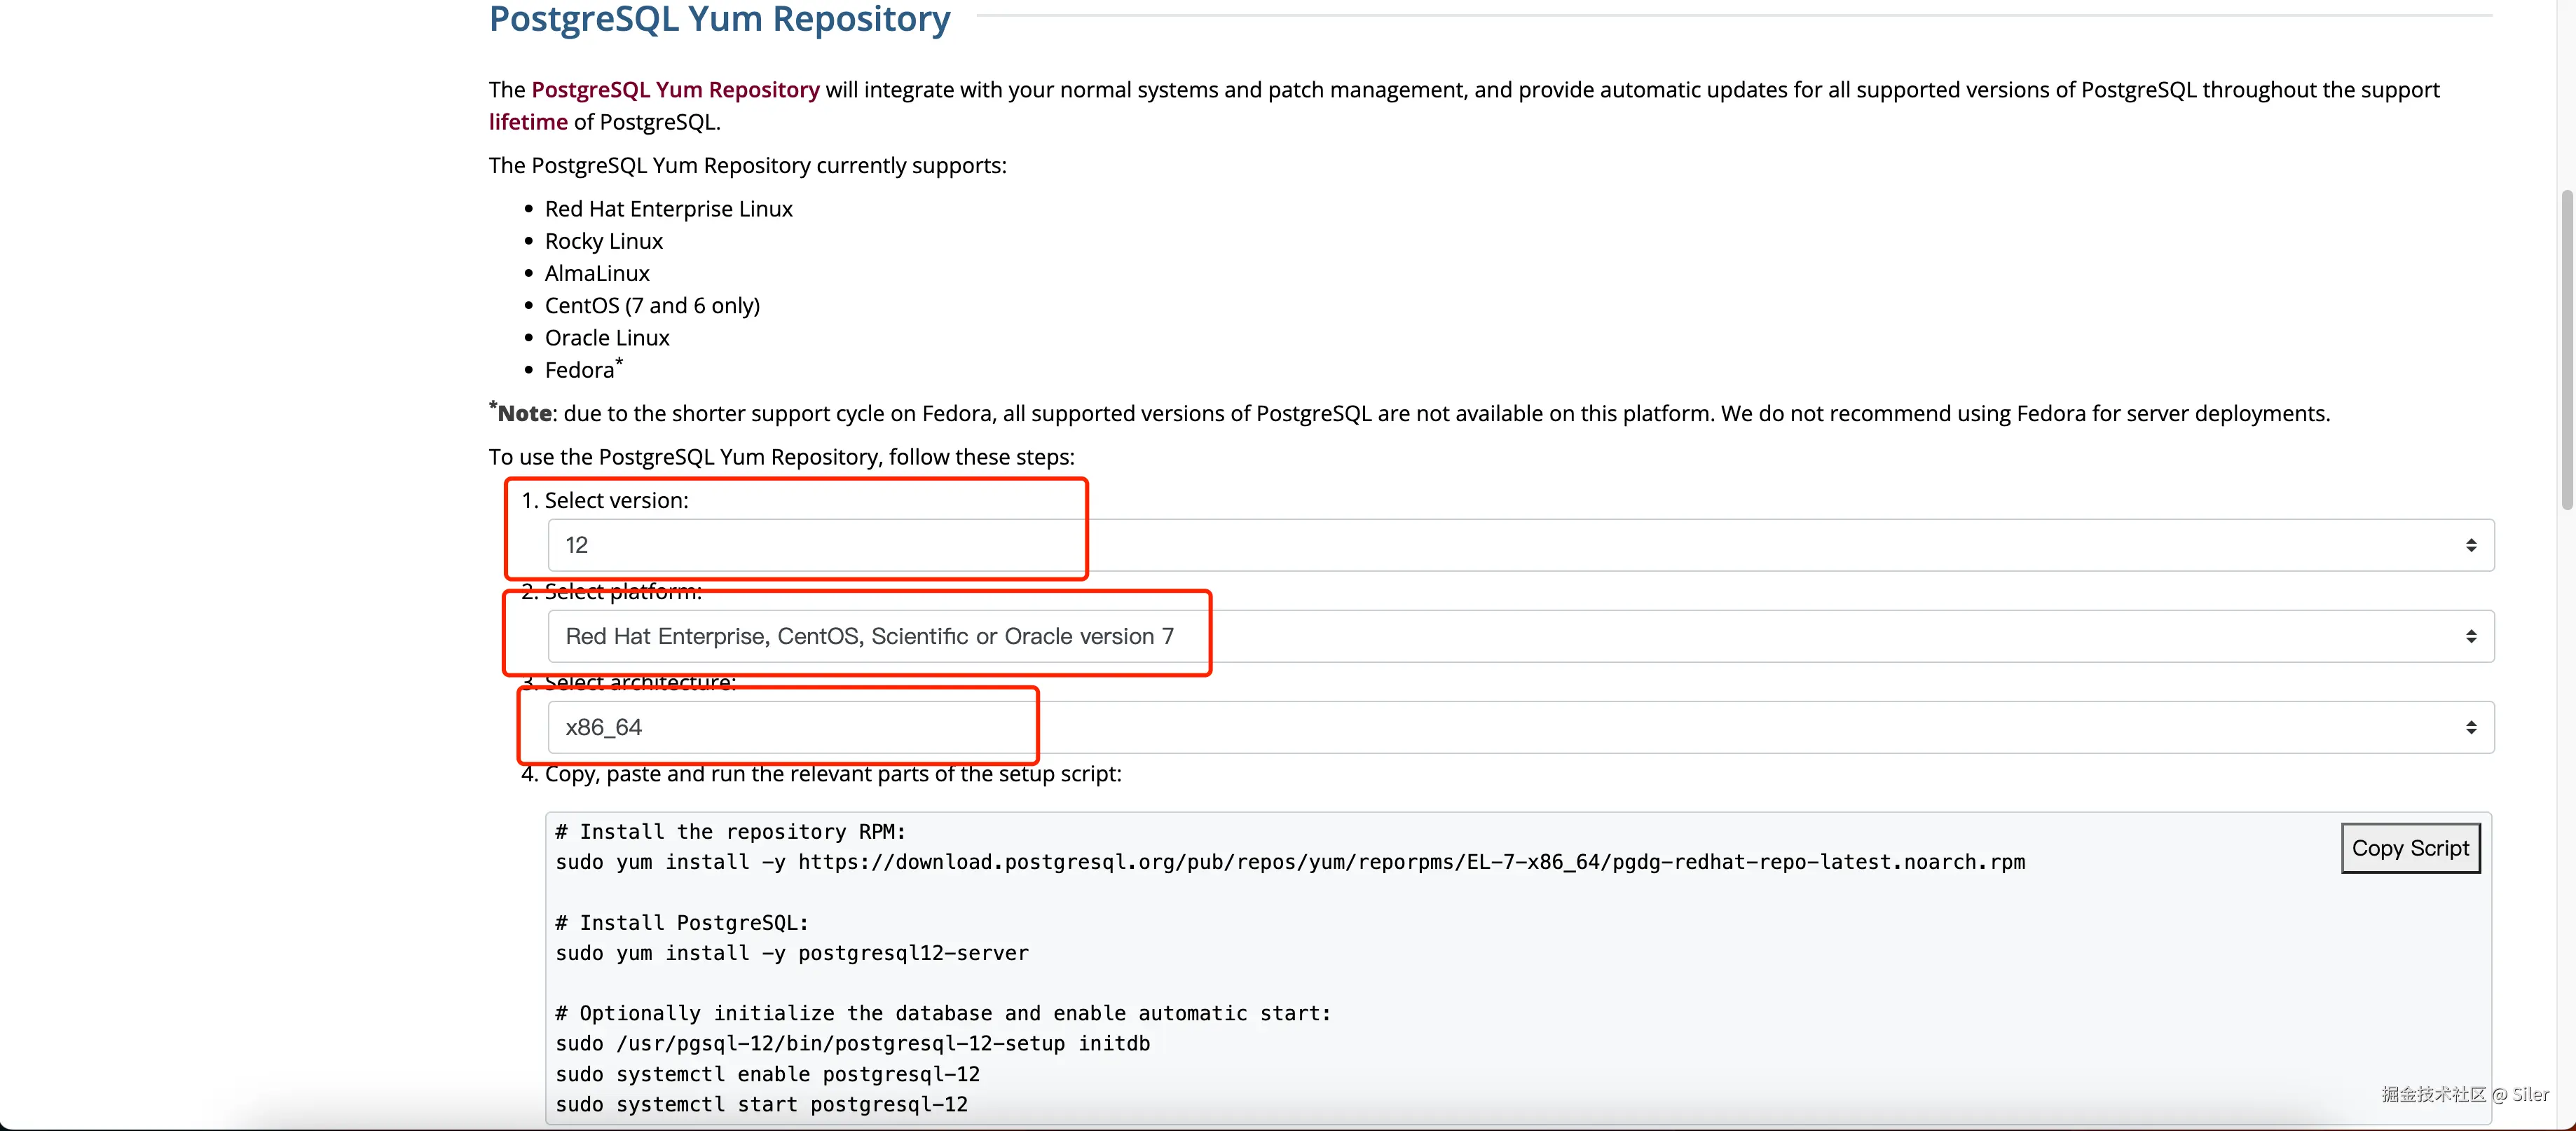
Task: Click the repository RPM yum install URL line
Action: tap(1290, 862)
